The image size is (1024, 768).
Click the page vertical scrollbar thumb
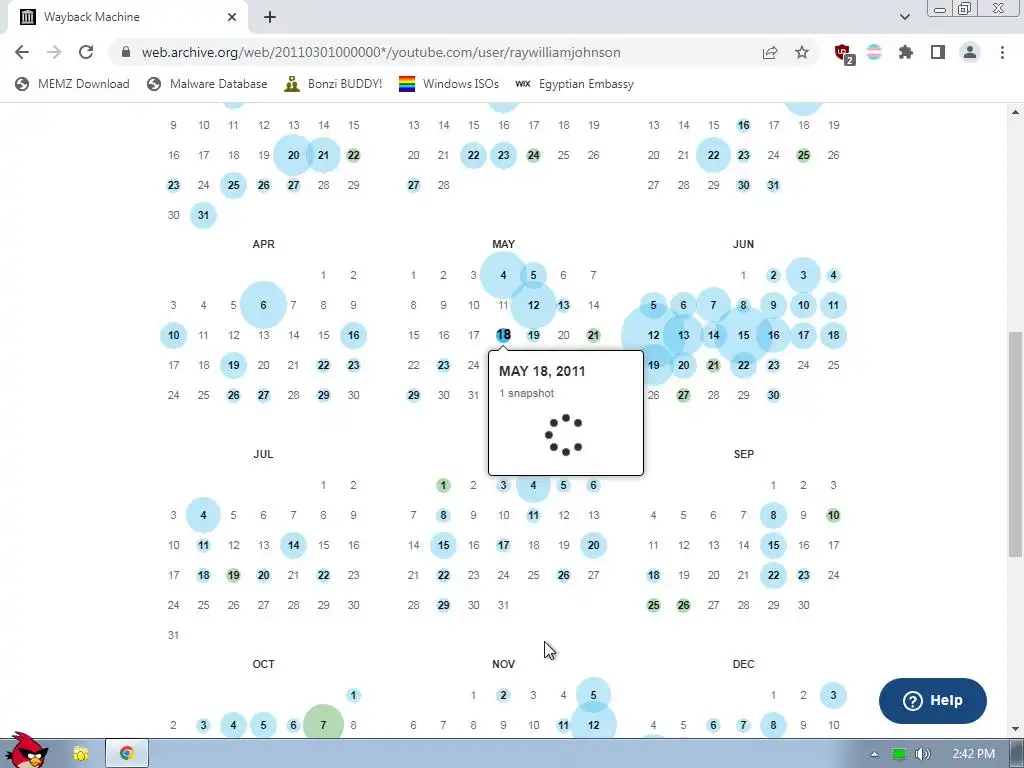coord(1016,444)
